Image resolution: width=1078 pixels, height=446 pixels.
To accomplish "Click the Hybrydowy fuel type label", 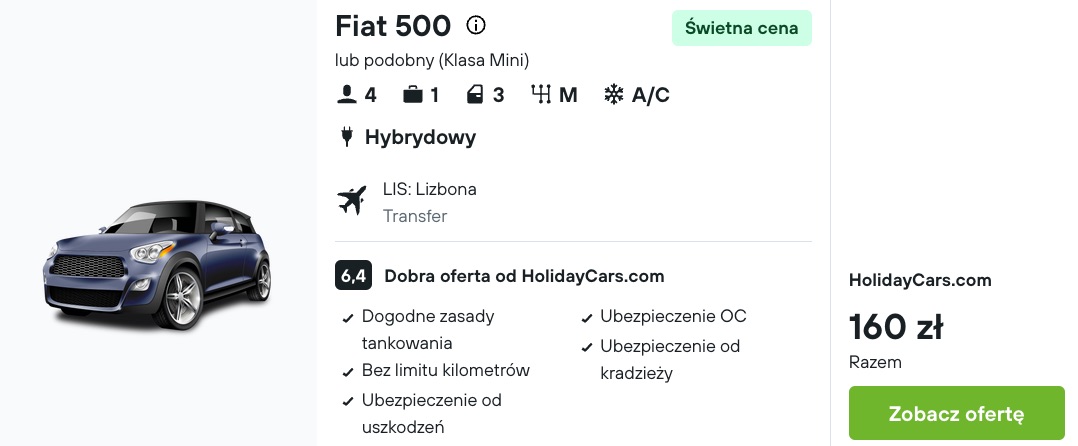I will [420, 137].
